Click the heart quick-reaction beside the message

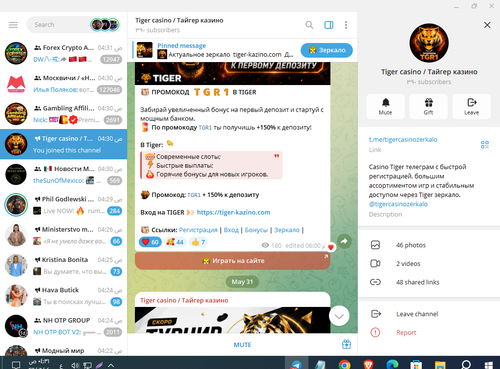331,247
